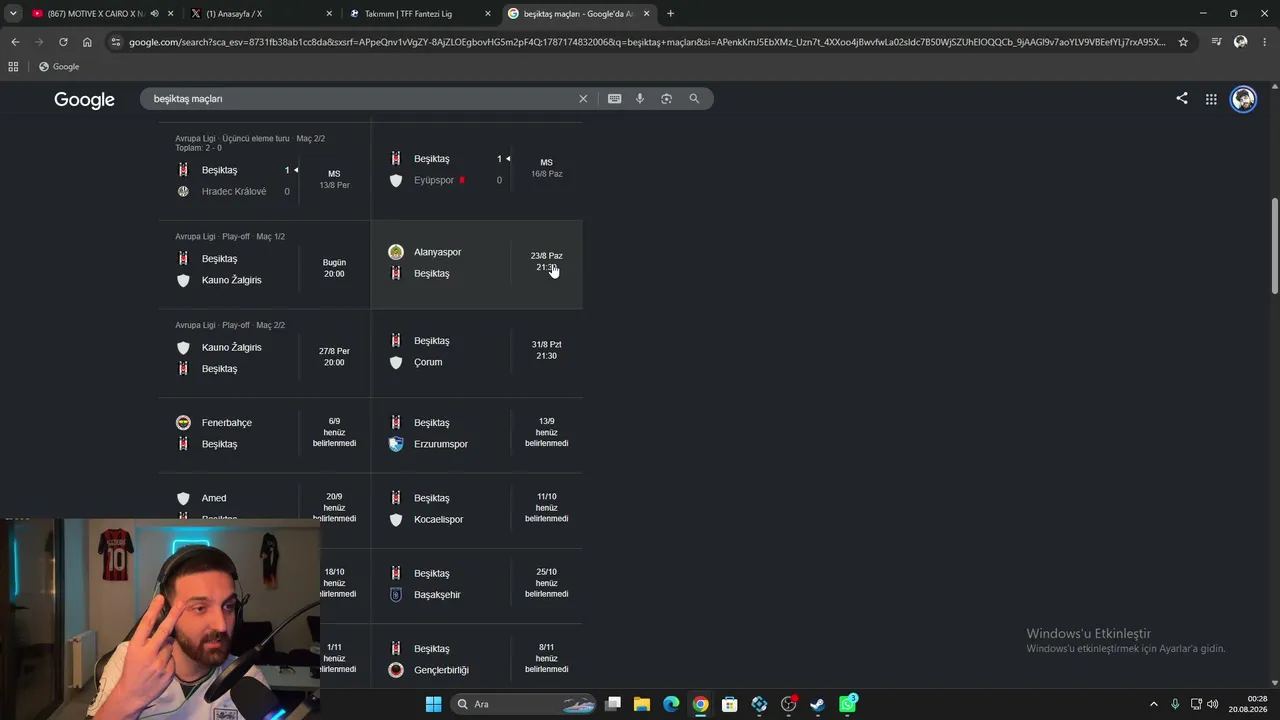Open the Beşiktaş vs Çorum fixture
This screenshot has height=720, width=1280.
tap(477, 352)
